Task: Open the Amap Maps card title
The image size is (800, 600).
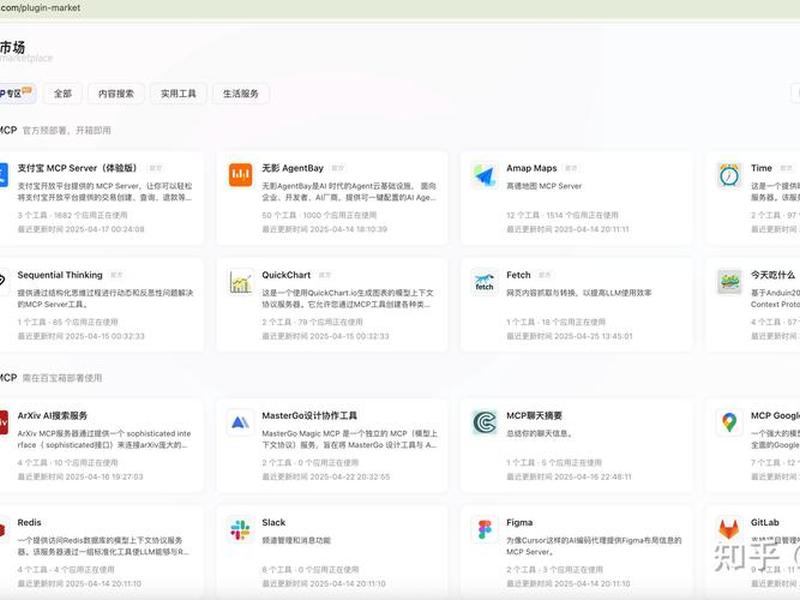Action: [532, 168]
